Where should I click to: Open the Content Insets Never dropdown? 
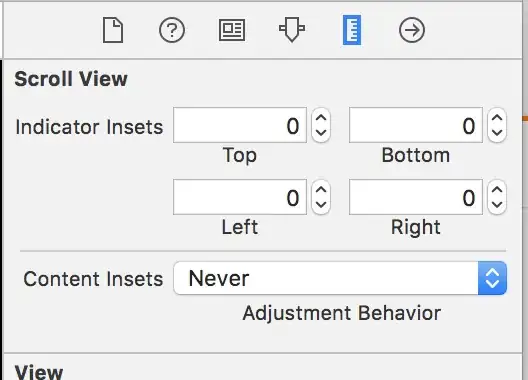pos(340,278)
